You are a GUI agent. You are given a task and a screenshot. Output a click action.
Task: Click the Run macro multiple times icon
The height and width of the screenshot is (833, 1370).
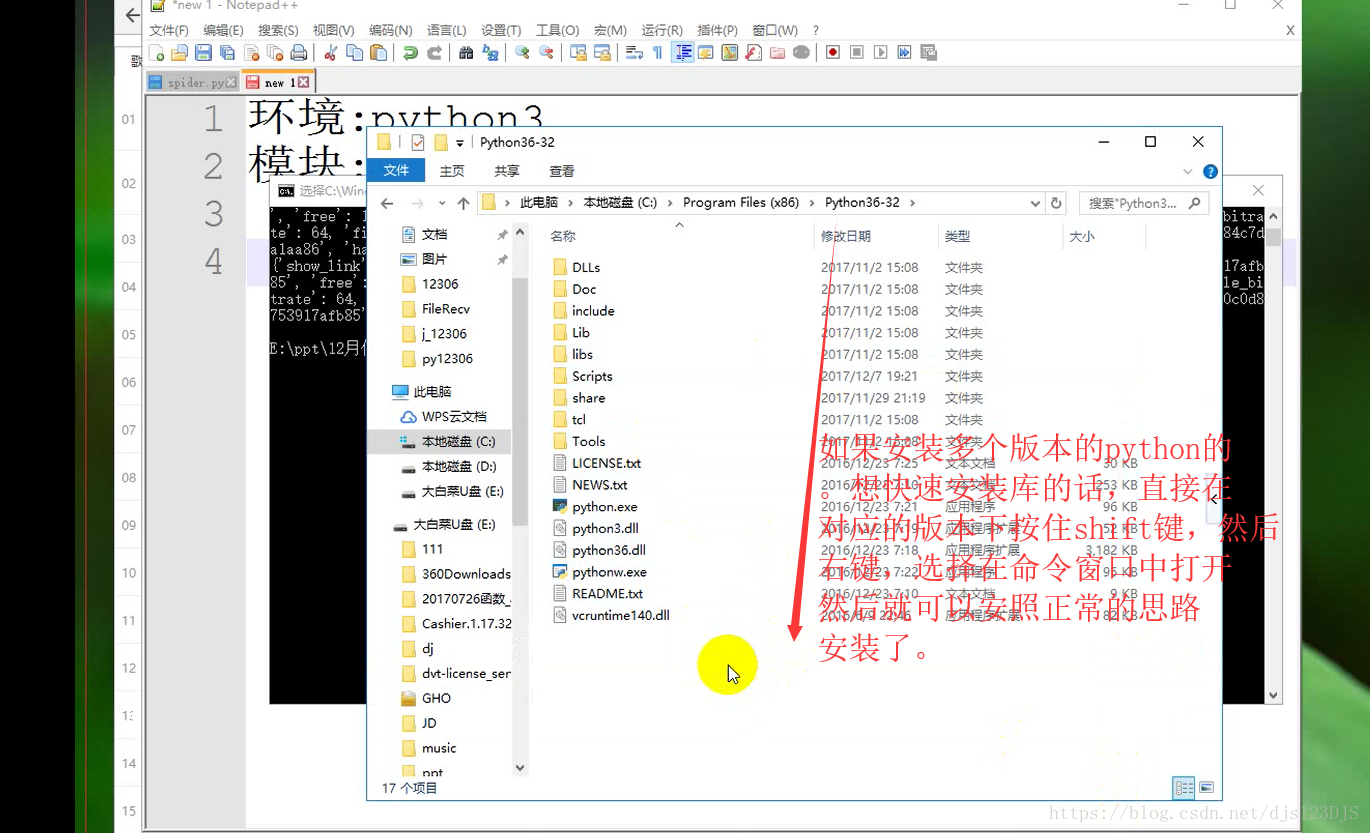coord(904,53)
